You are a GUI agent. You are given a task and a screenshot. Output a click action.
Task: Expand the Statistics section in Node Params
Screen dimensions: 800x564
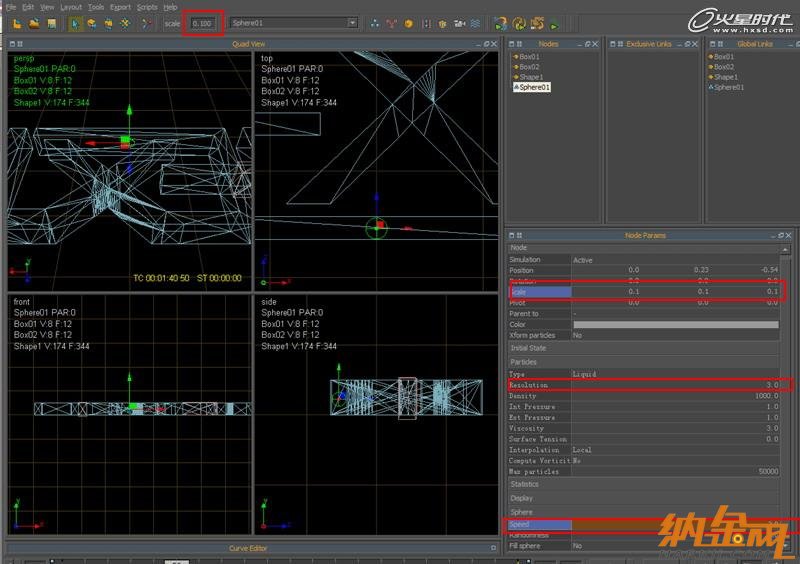[524, 484]
